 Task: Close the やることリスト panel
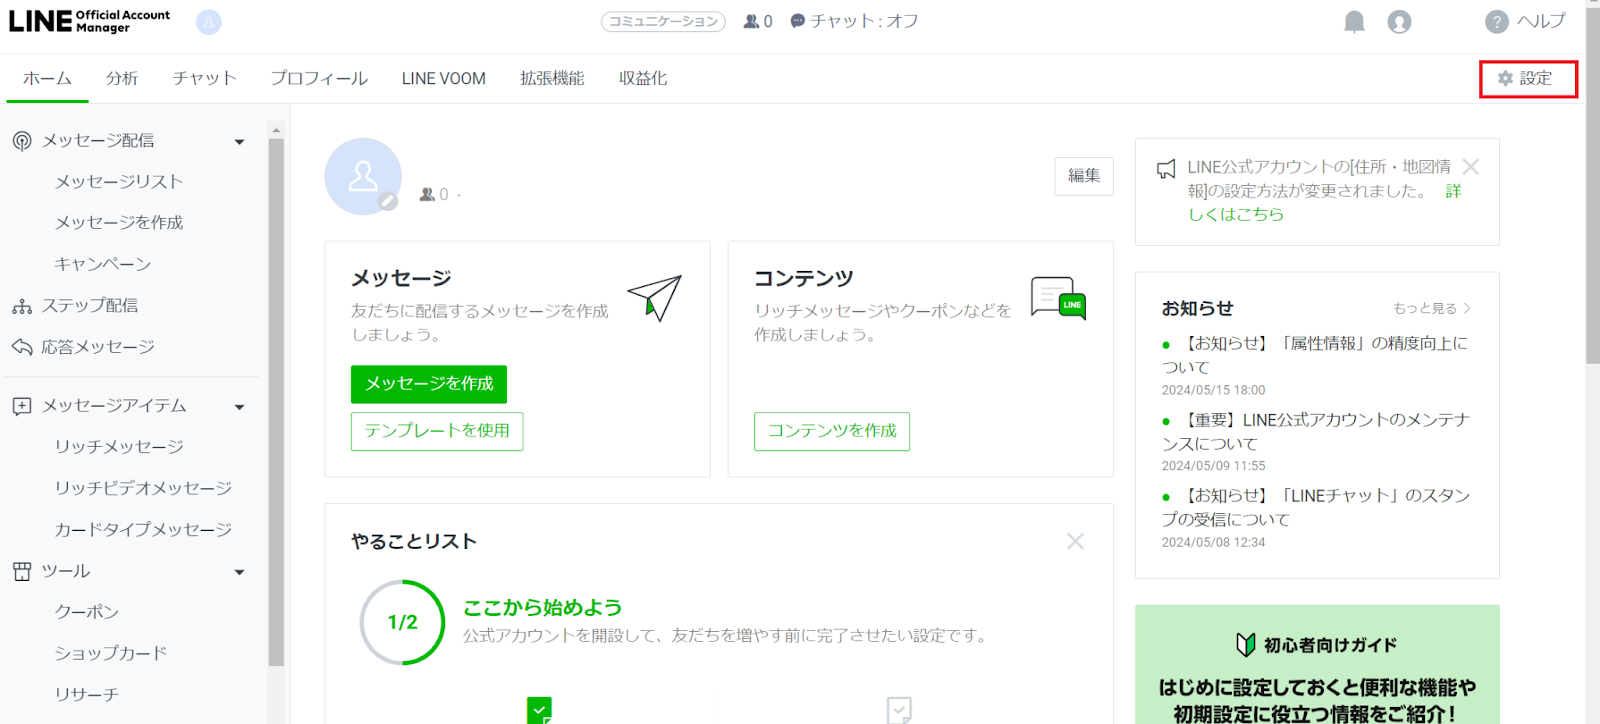pos(1075,541)
